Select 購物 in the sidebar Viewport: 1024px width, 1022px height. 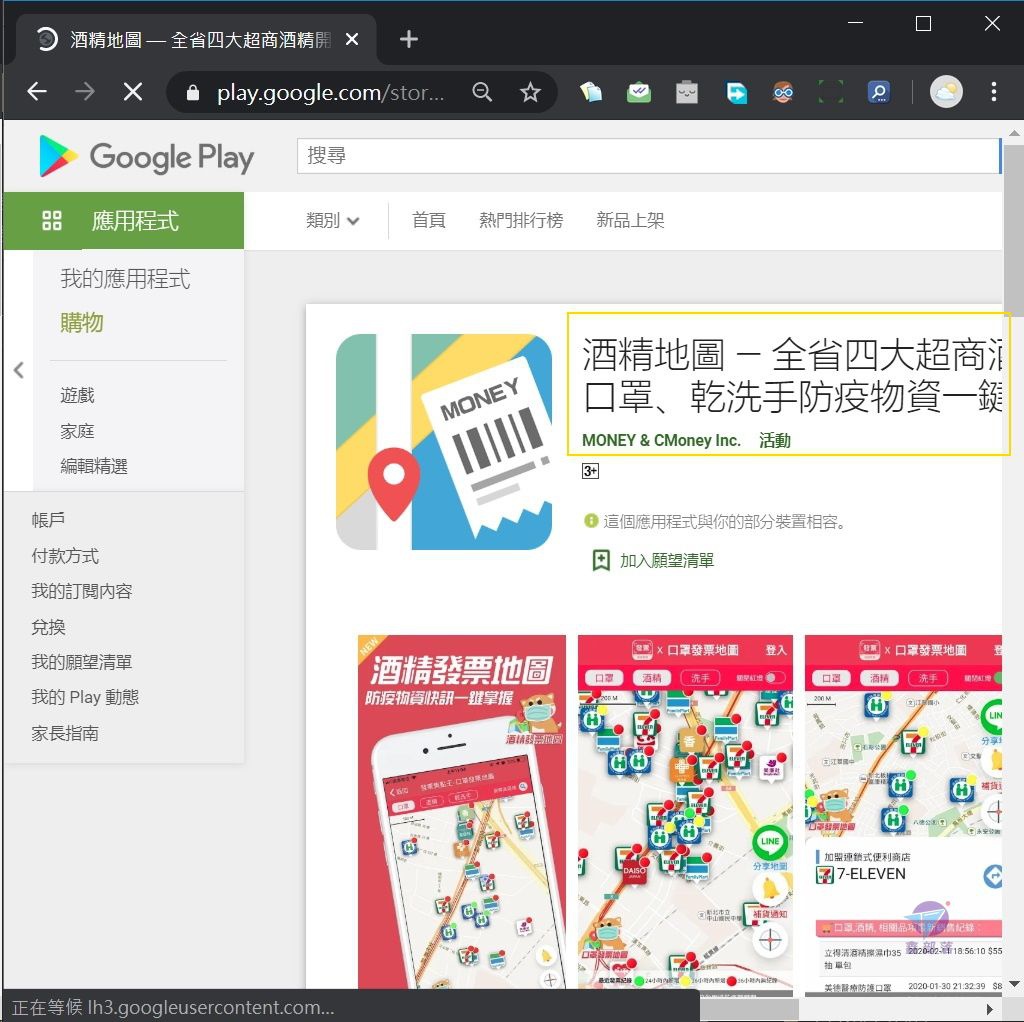click(82, 323)
